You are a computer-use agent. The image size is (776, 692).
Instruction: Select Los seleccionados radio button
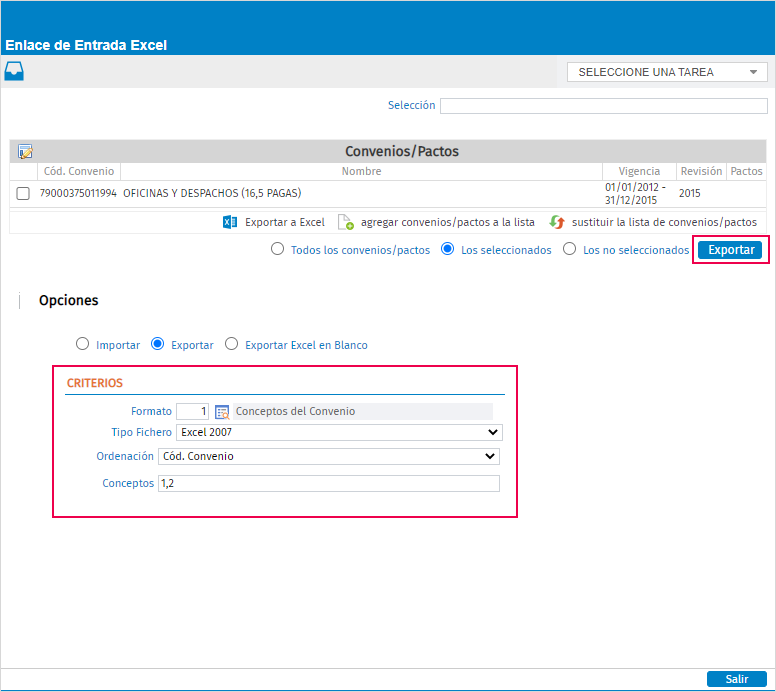(447, 249)
